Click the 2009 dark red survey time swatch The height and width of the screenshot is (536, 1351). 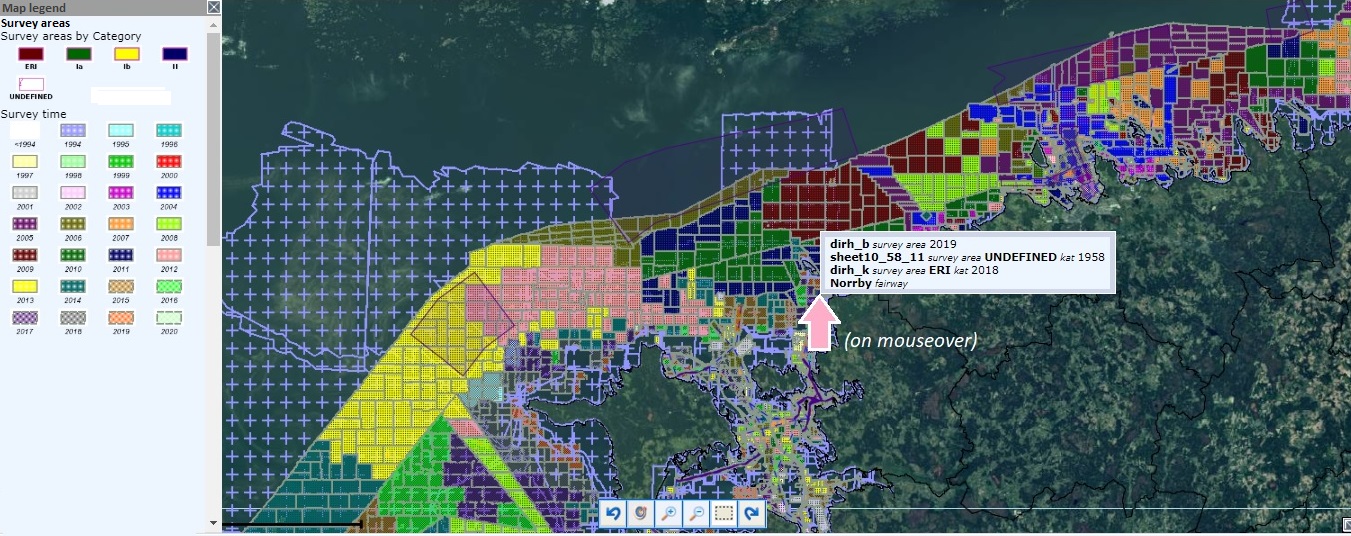click(24, 254)
